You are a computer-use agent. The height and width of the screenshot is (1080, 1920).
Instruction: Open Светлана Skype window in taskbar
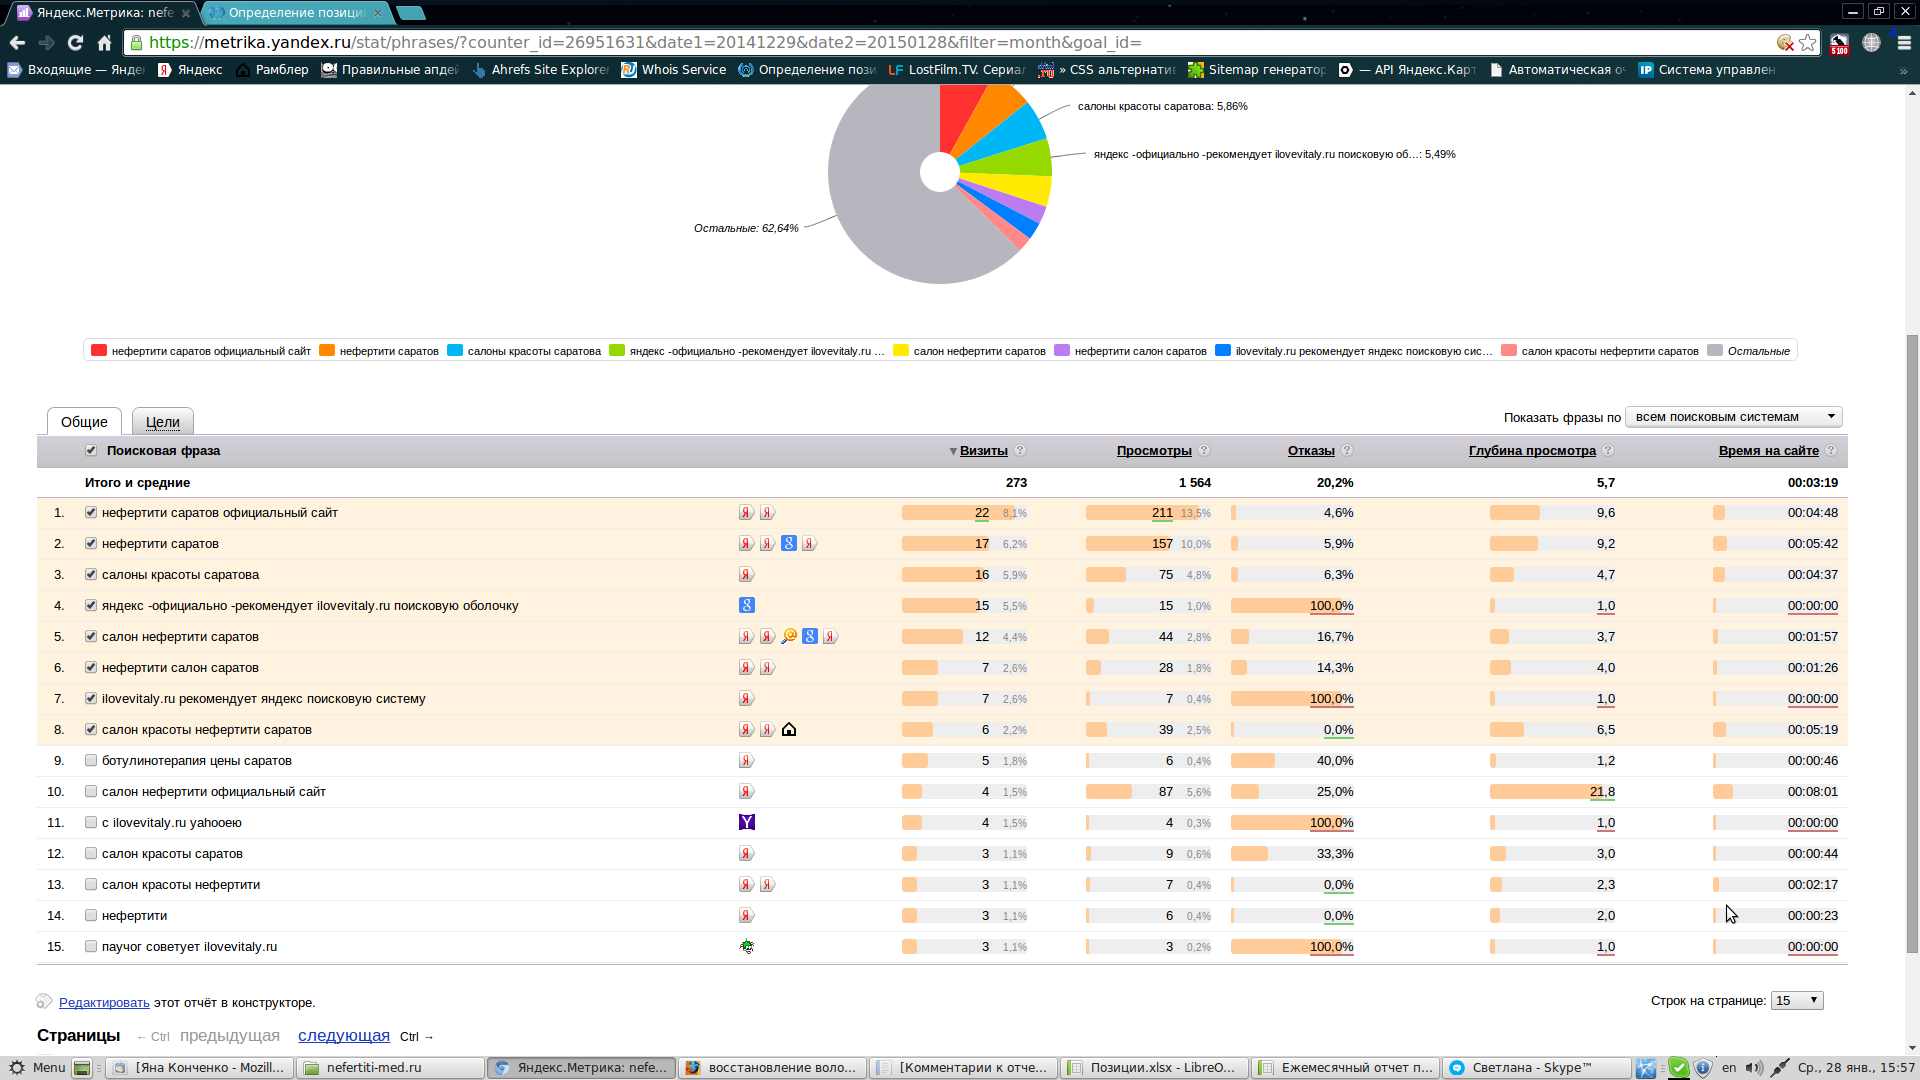click(x=1535, y=1067)
